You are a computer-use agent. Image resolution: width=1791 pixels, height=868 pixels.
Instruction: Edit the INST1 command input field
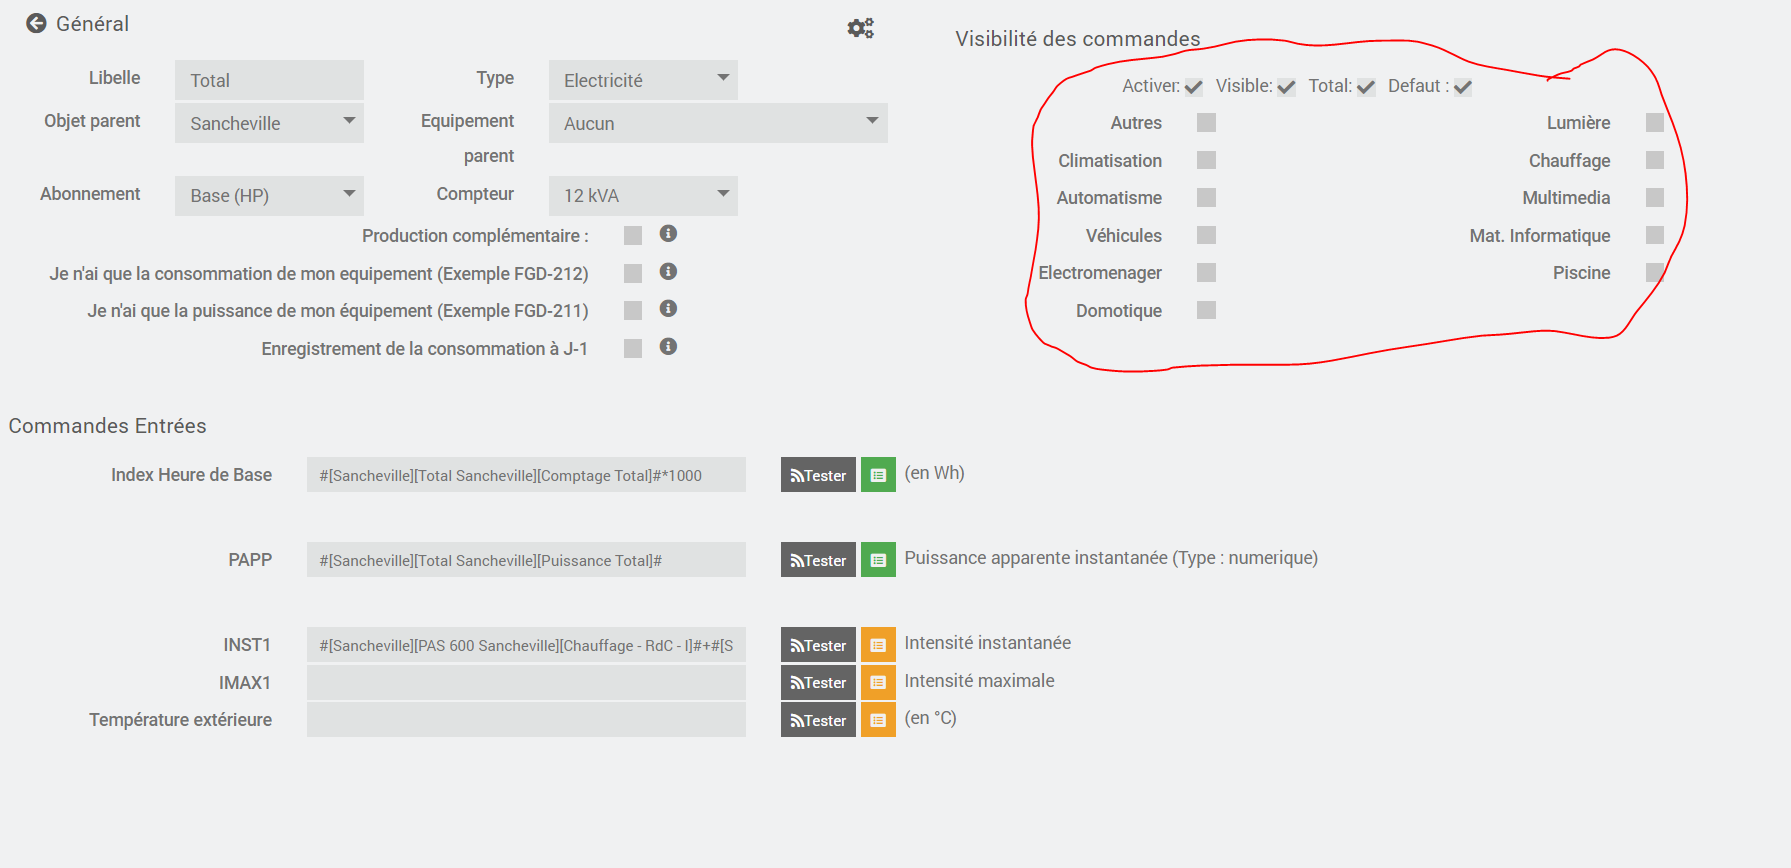click(x=526, y=645)
